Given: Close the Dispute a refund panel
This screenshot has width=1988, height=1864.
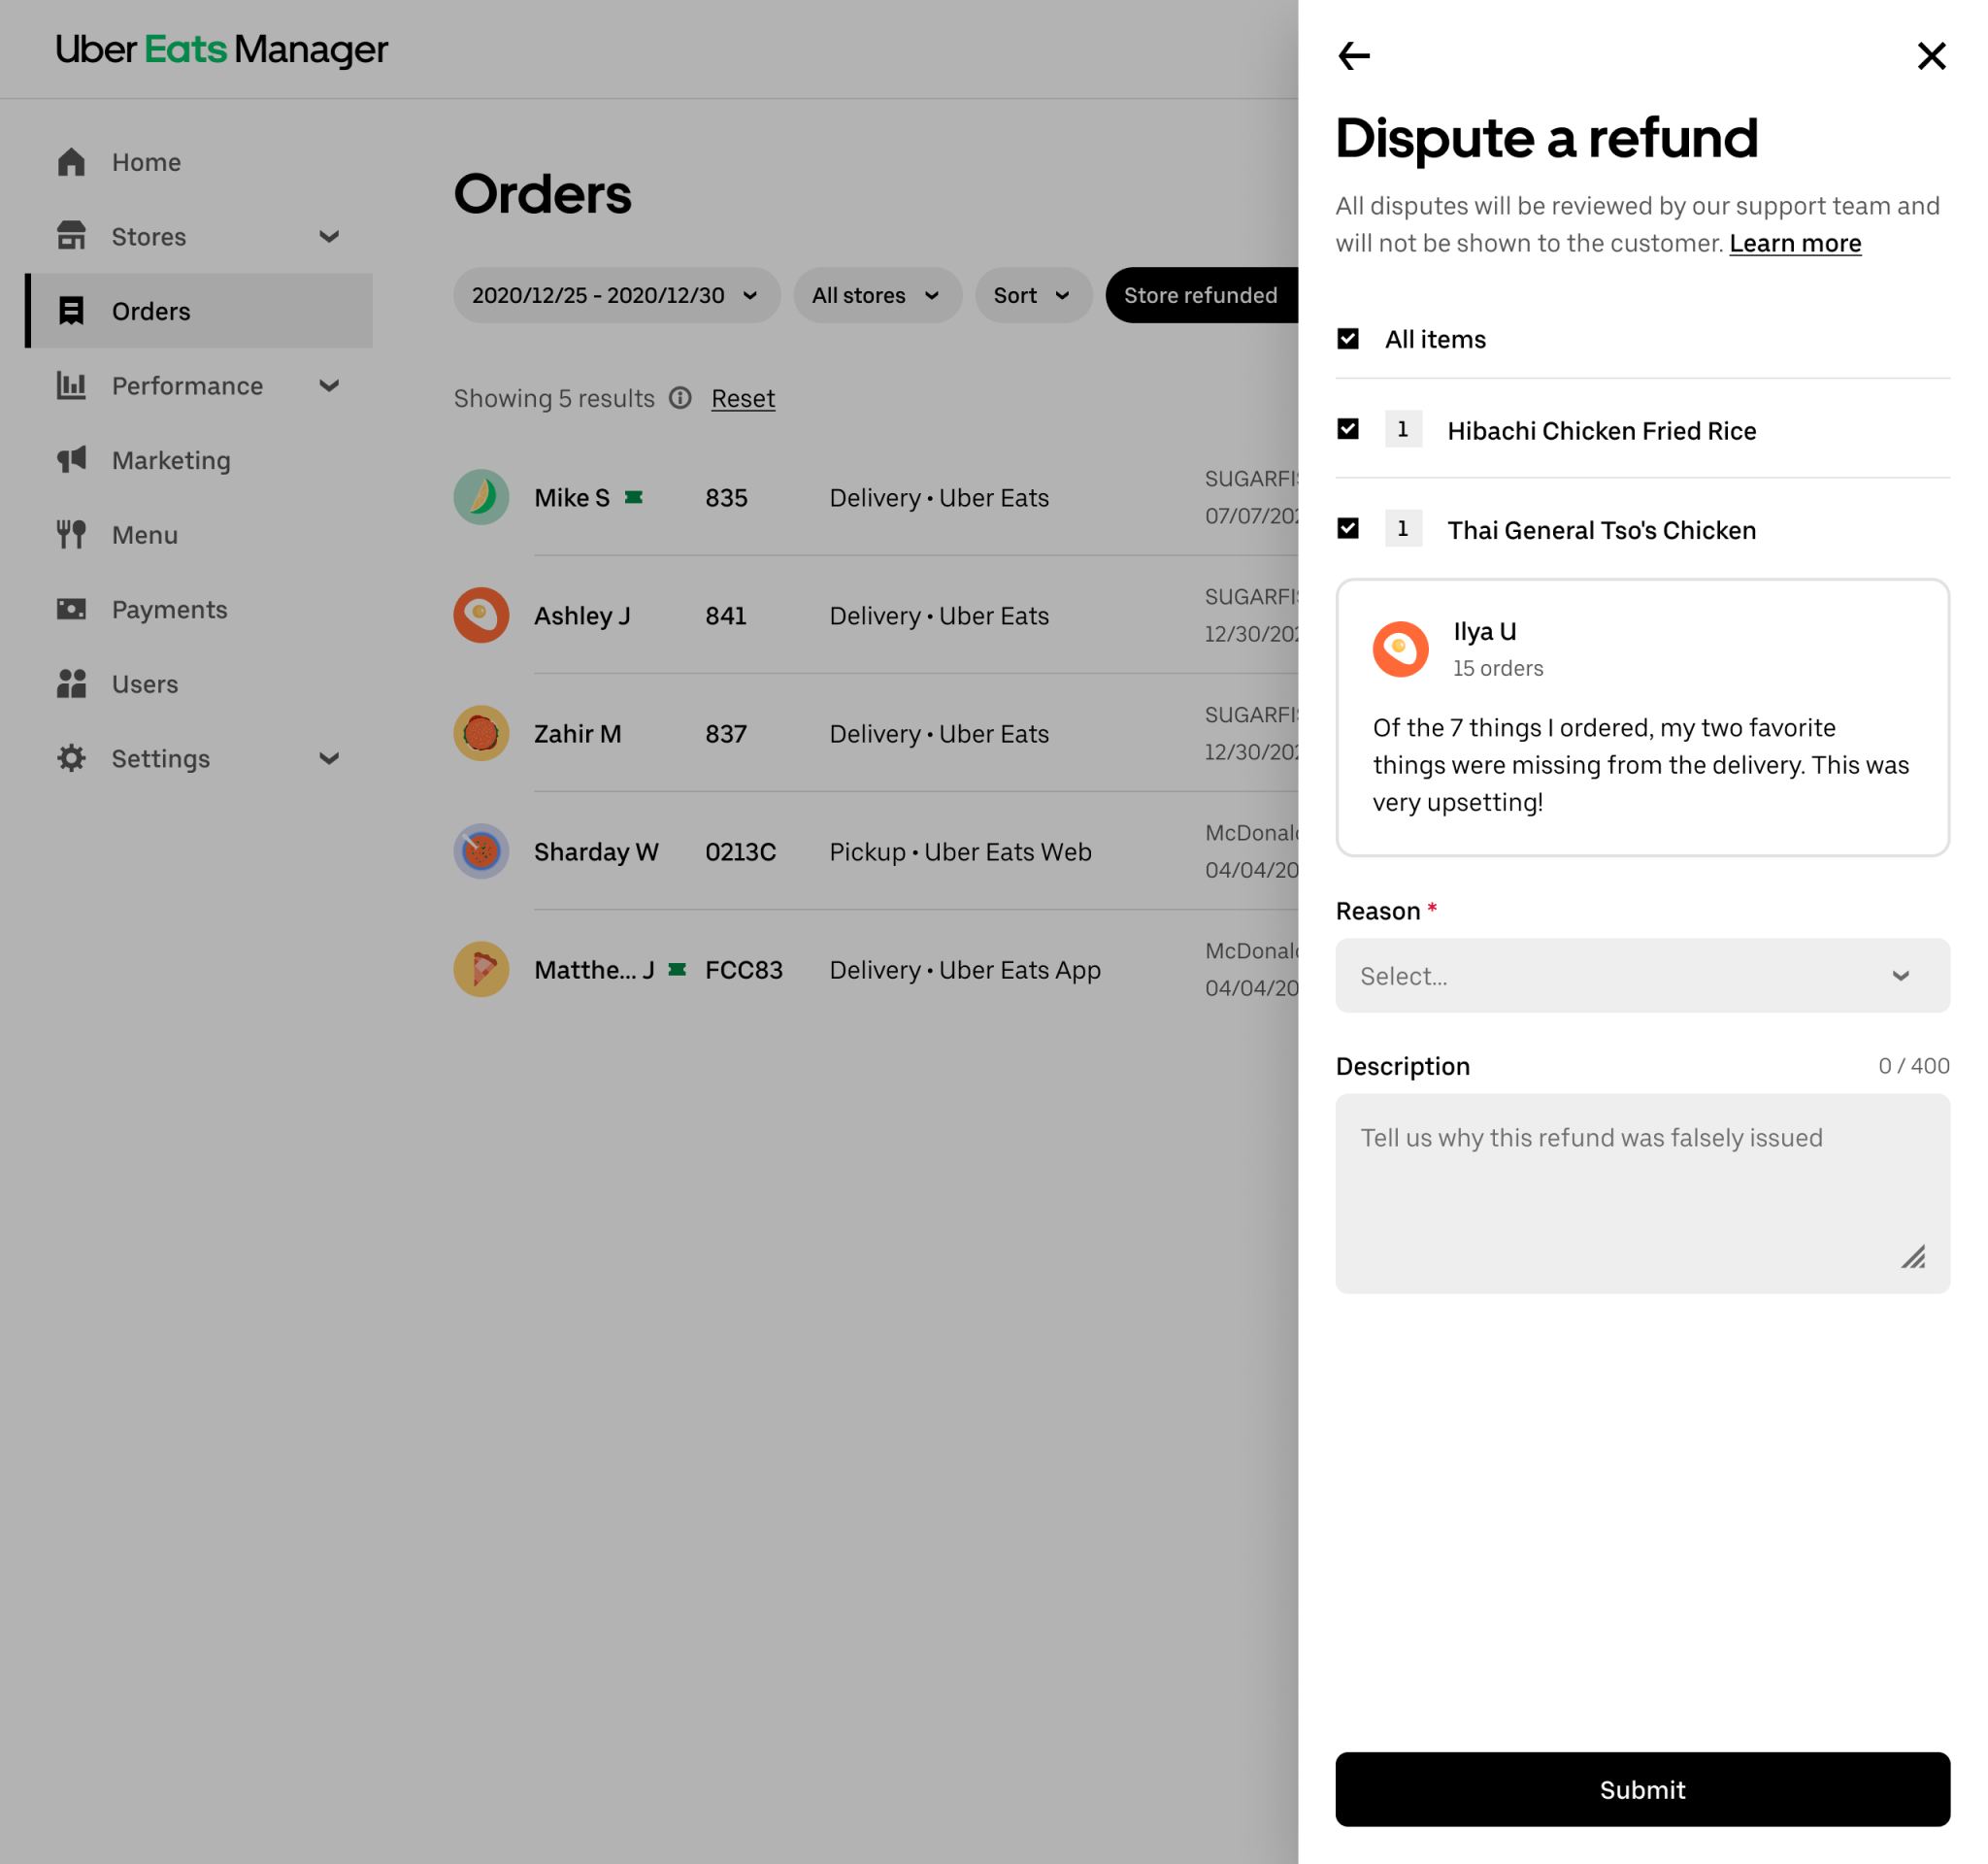Looking at the screenshot, I should point(1931,55).
